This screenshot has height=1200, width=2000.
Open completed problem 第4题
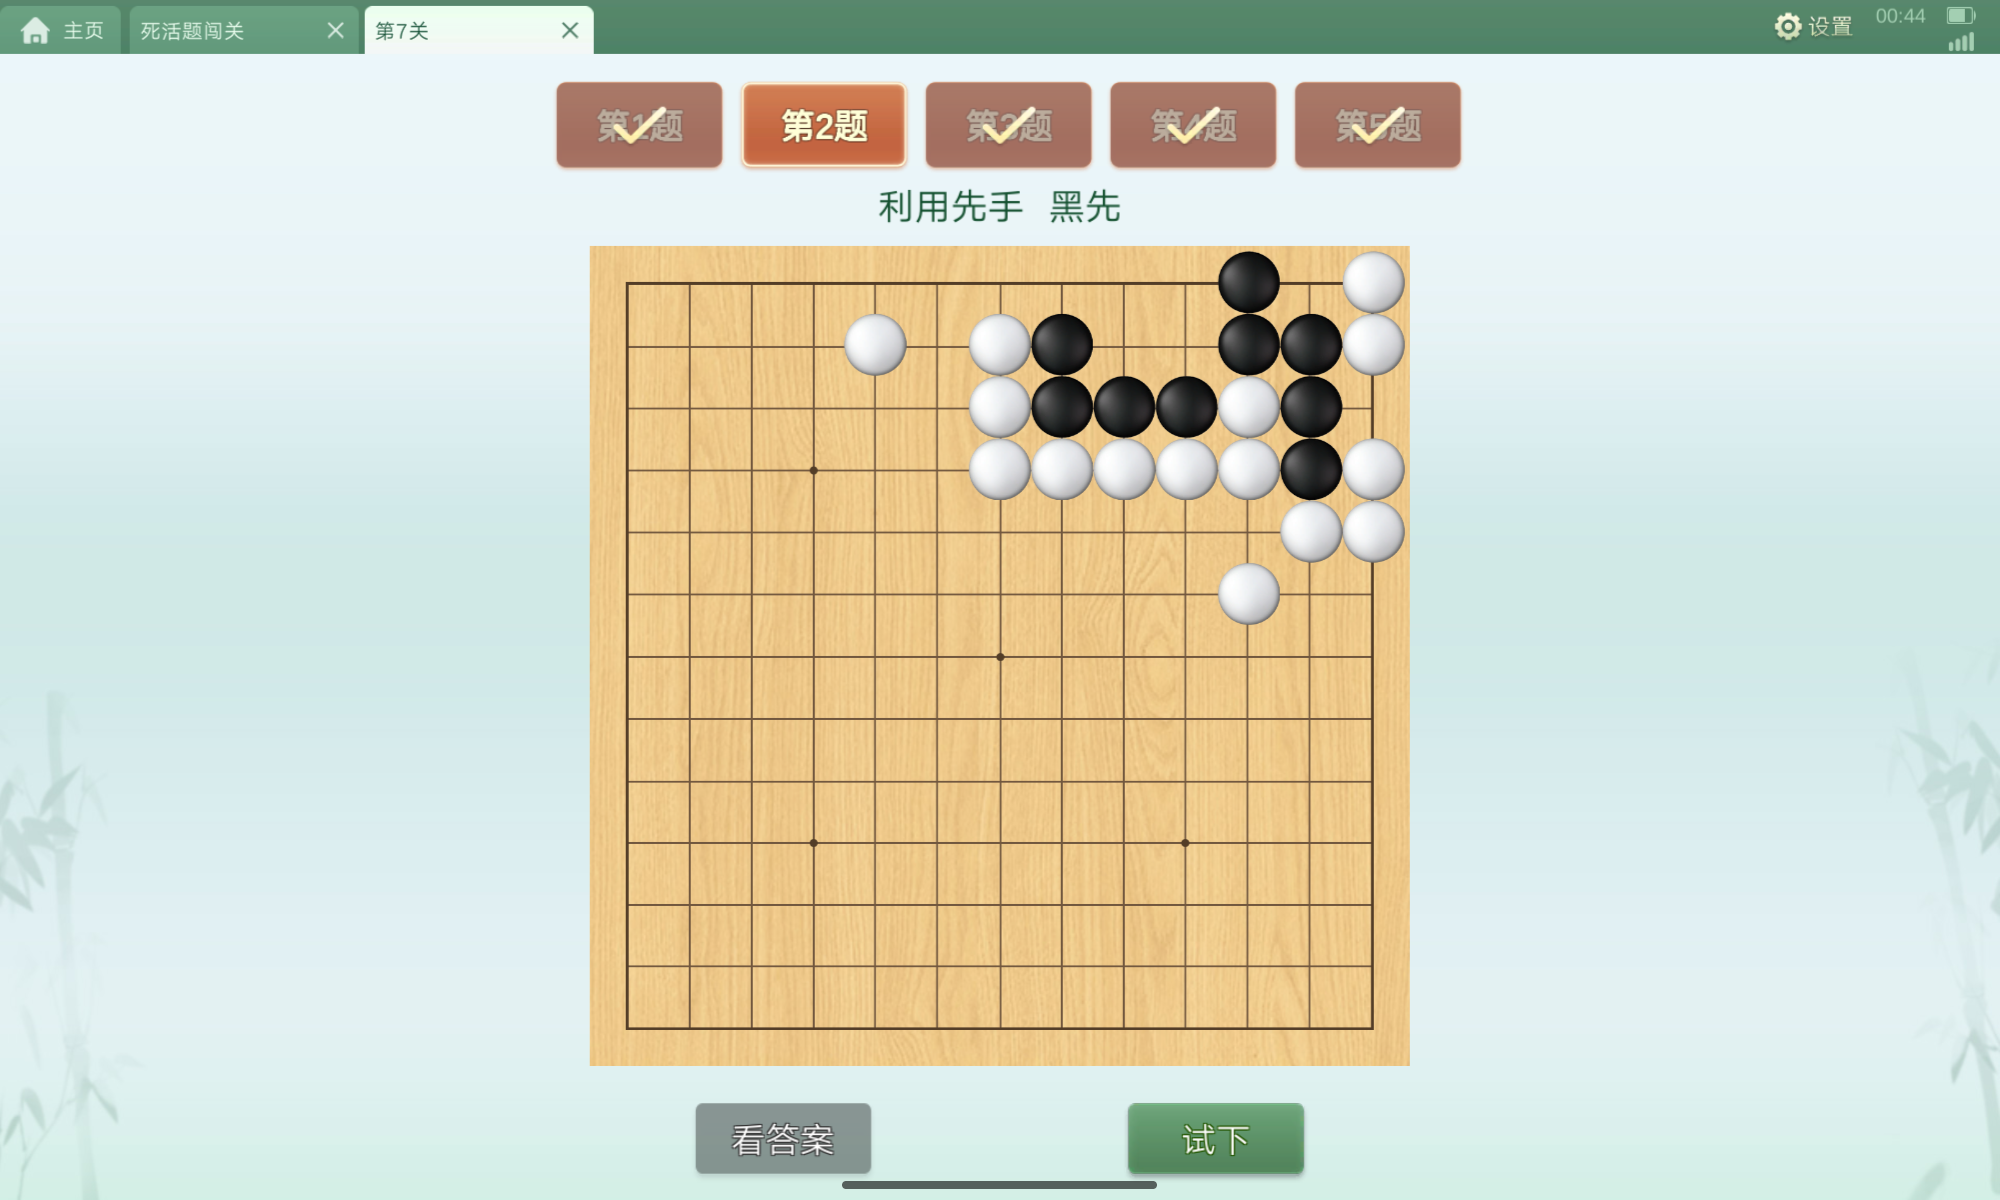pos(1193,125)
